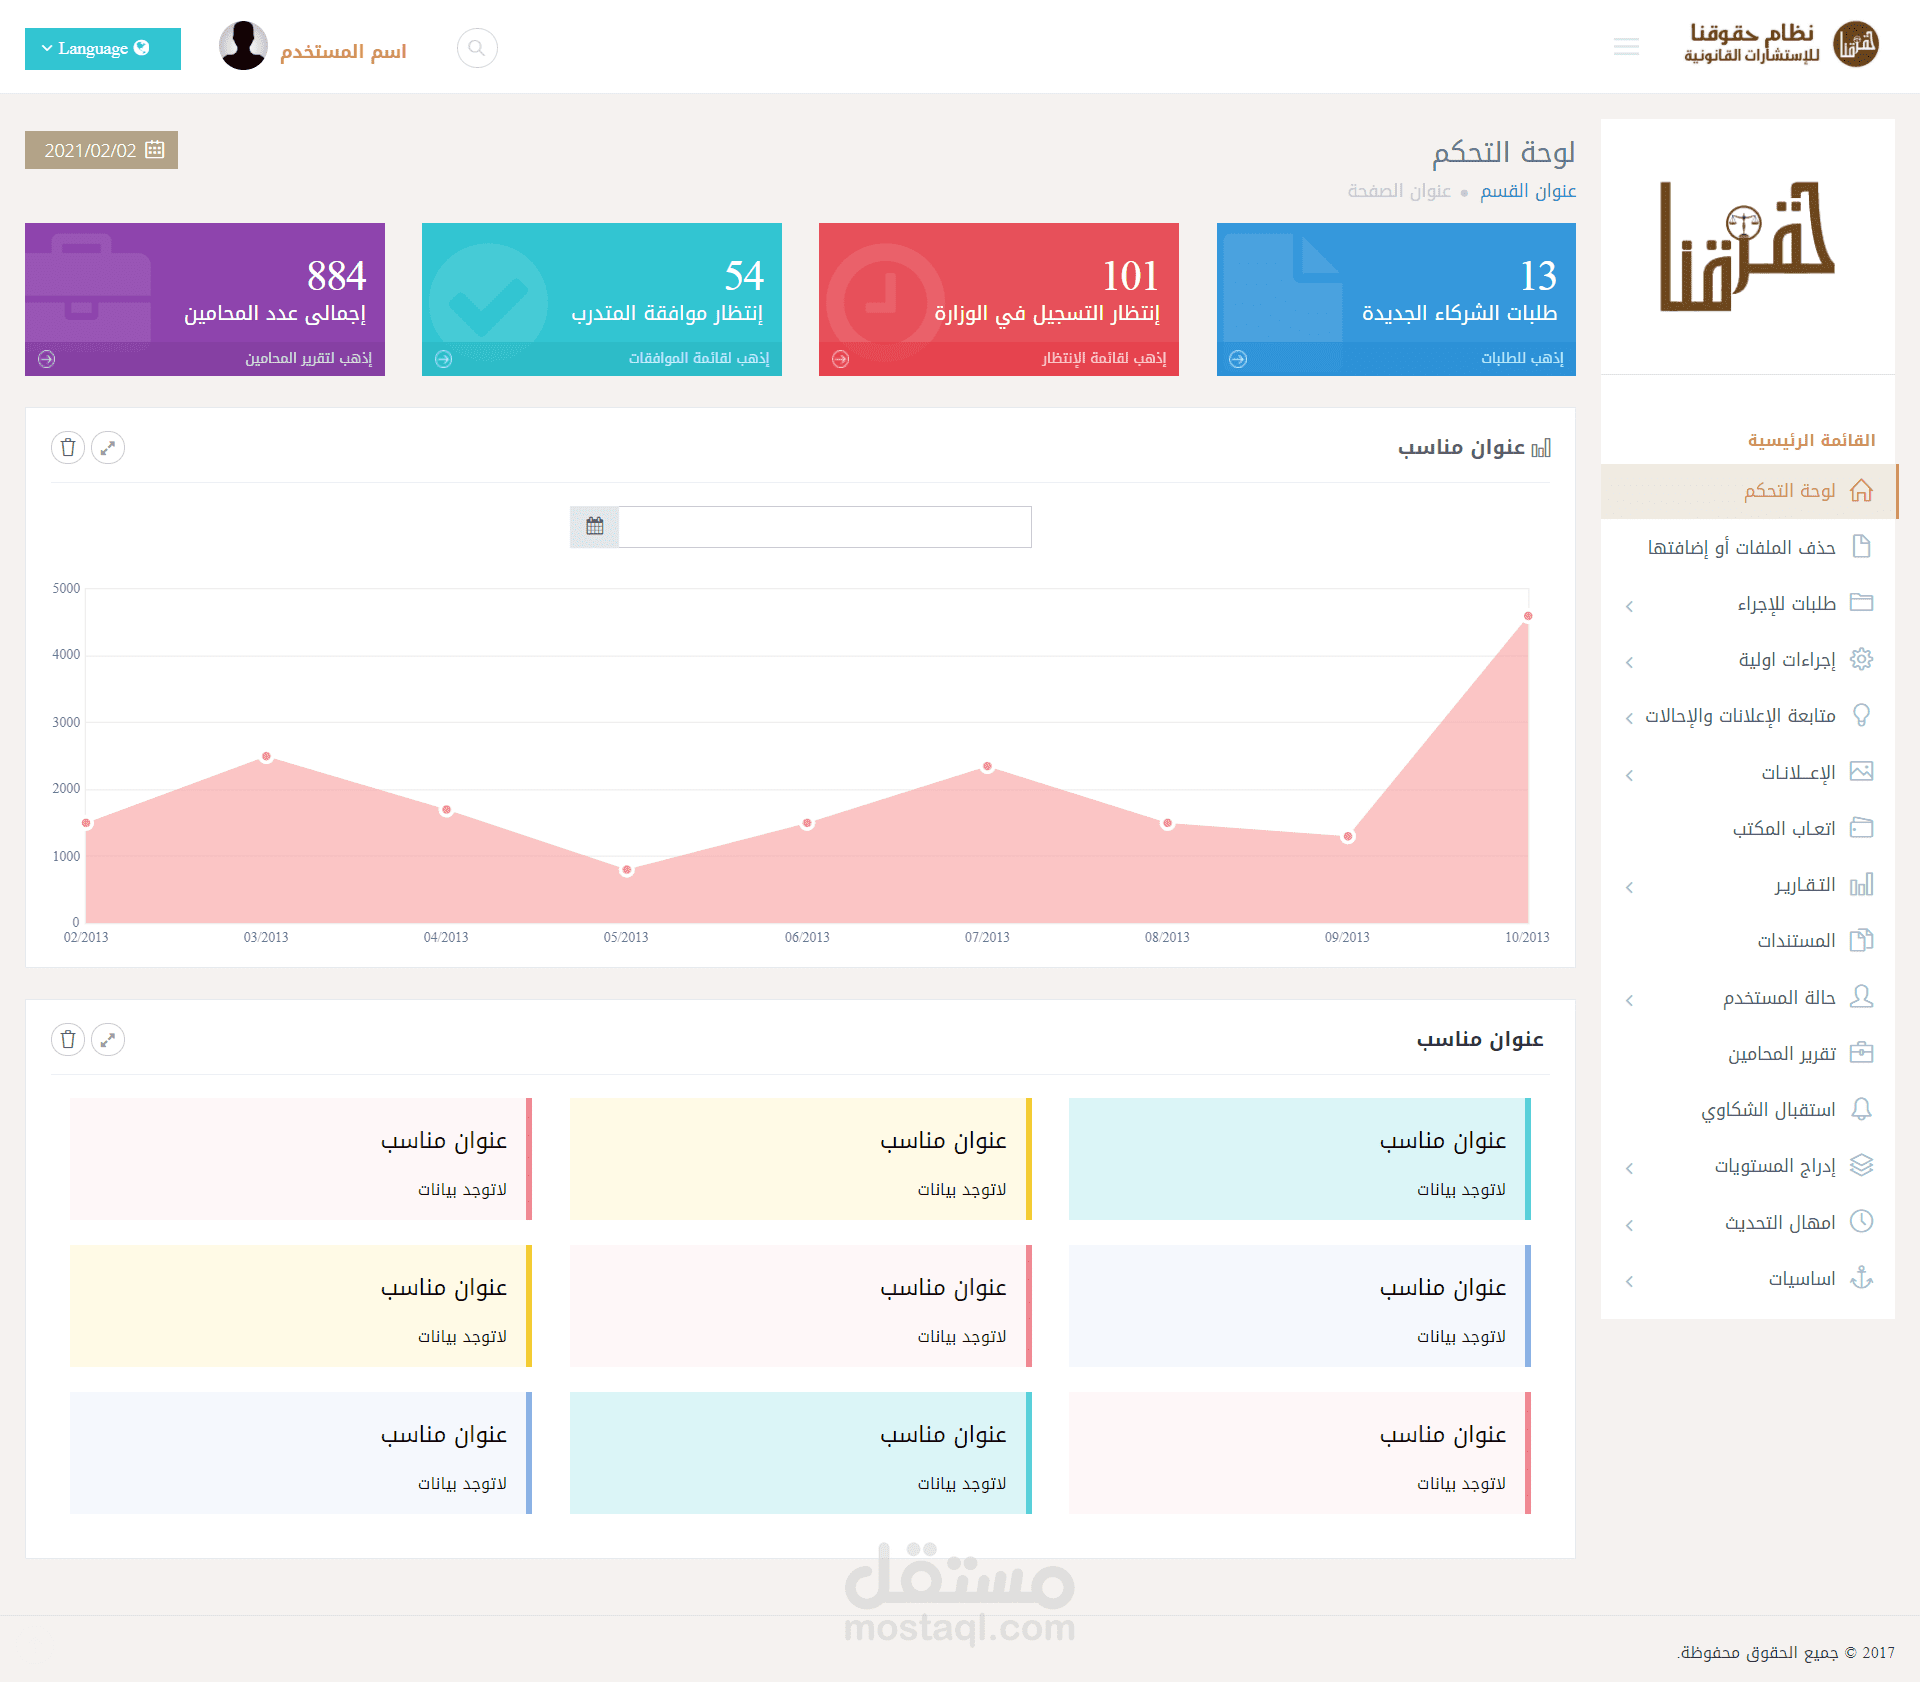The width and height of the screenshot is (1920, 1682).
Task: Expand the chart widget with fullscreen arrows icon
Action: tap(109, 447)
